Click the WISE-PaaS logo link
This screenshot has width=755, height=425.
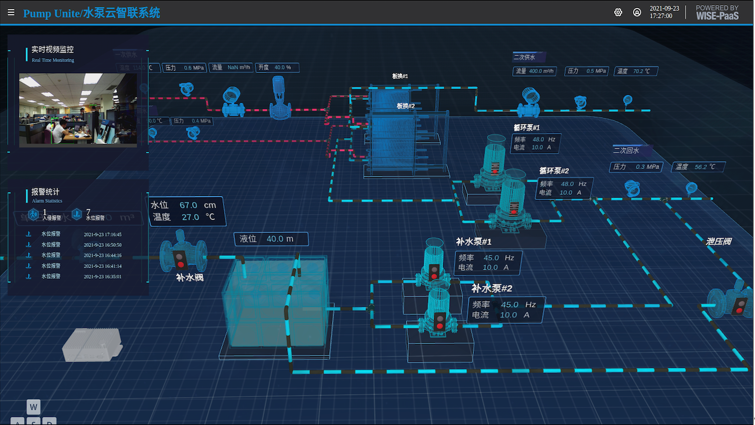point(717,13)
